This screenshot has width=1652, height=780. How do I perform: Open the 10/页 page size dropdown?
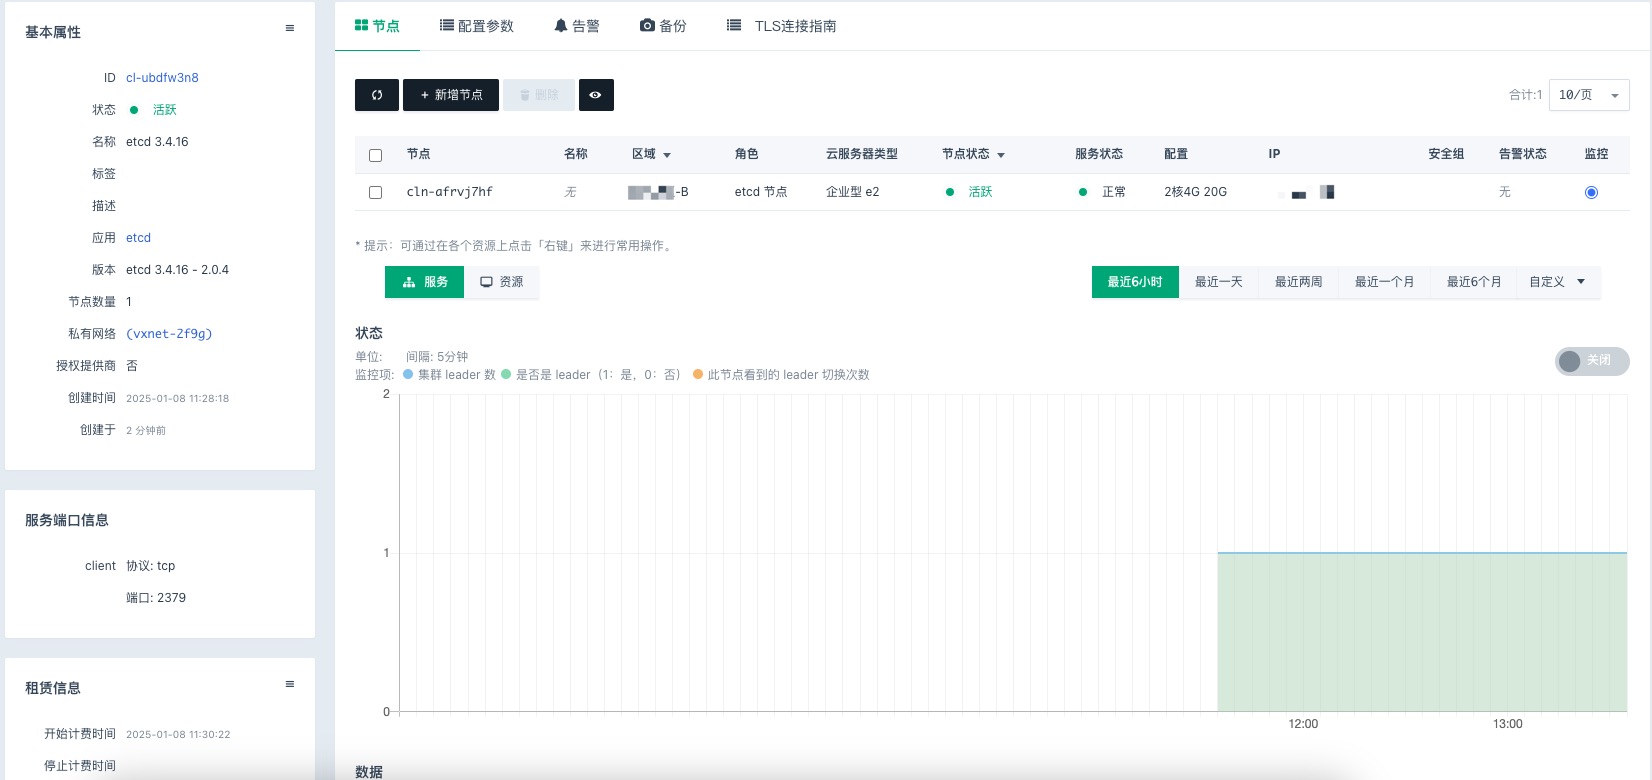(x=1589, y=95)
